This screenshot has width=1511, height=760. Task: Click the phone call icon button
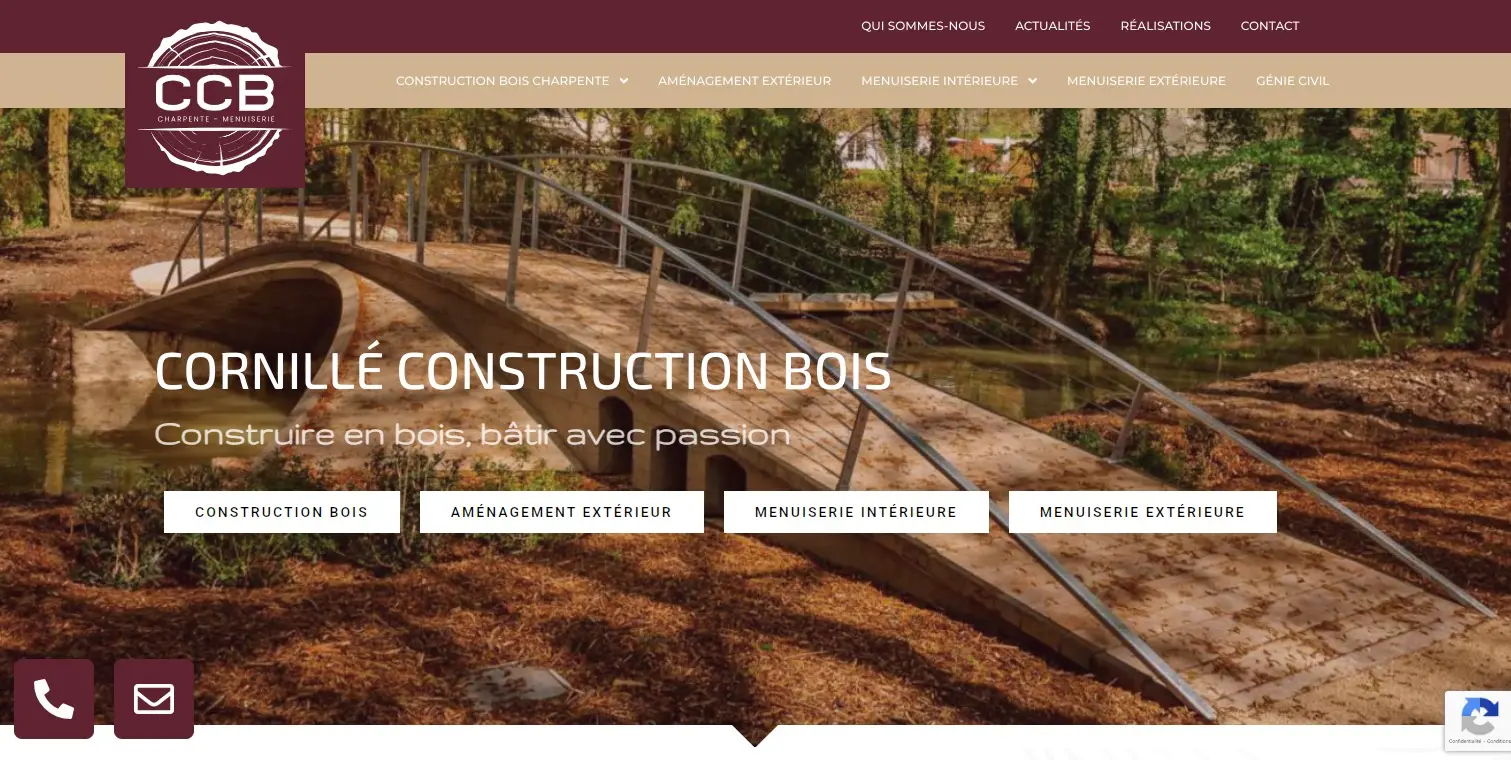point(54,699)
